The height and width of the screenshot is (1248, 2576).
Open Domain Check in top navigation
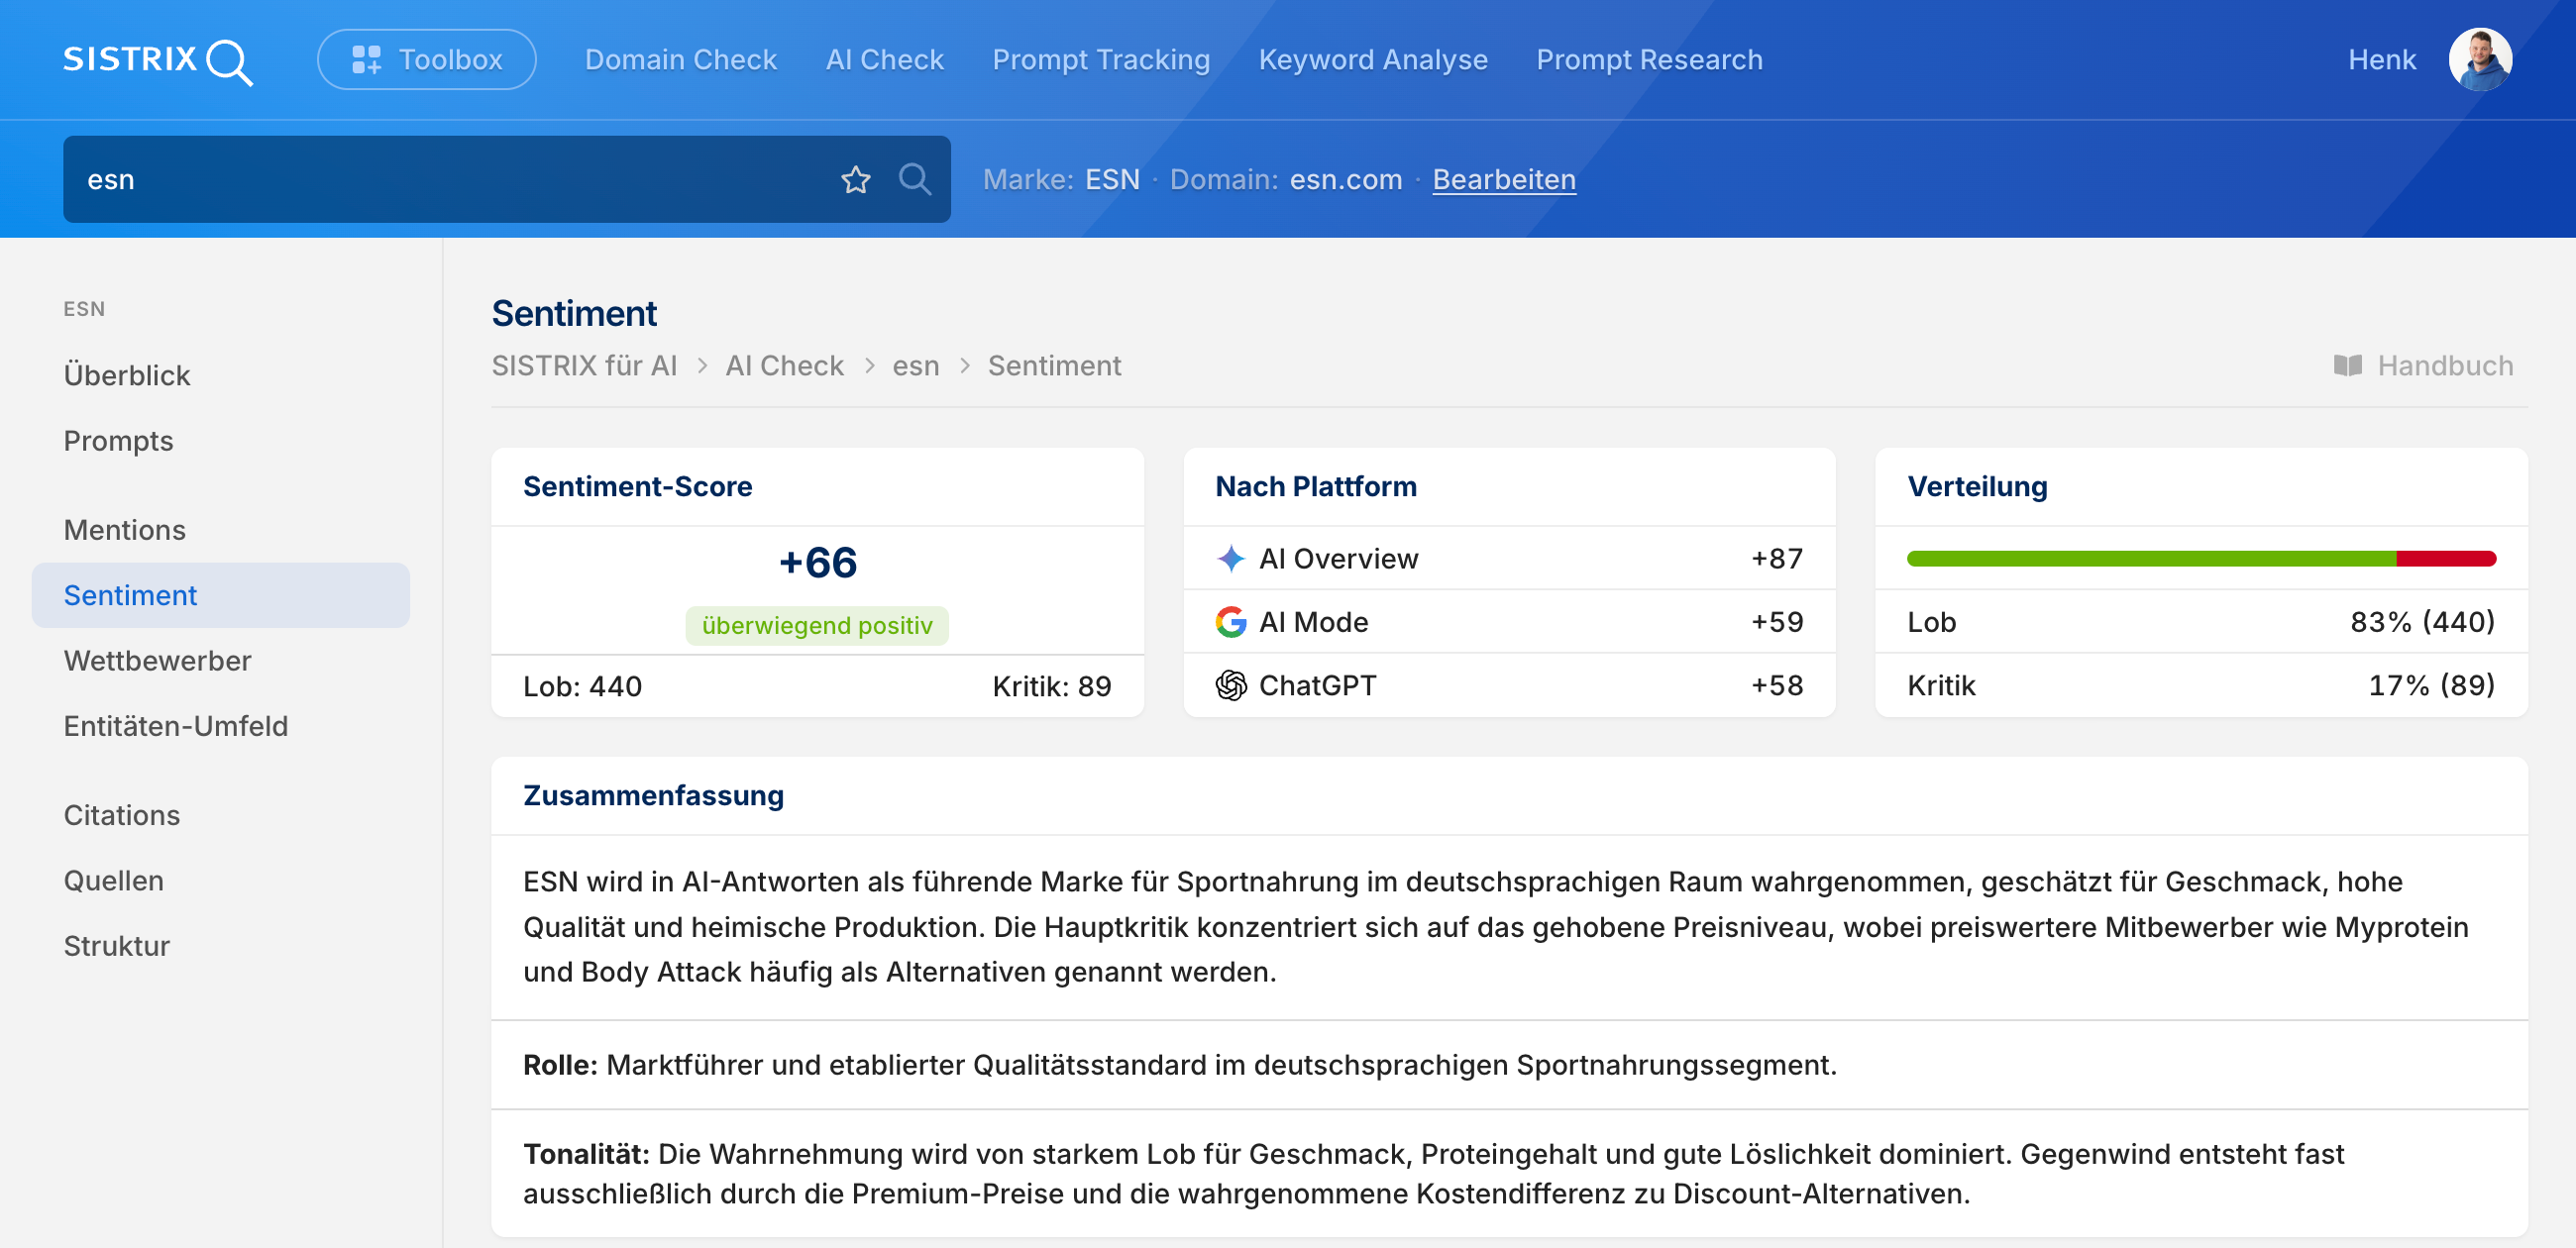(681, 60)
